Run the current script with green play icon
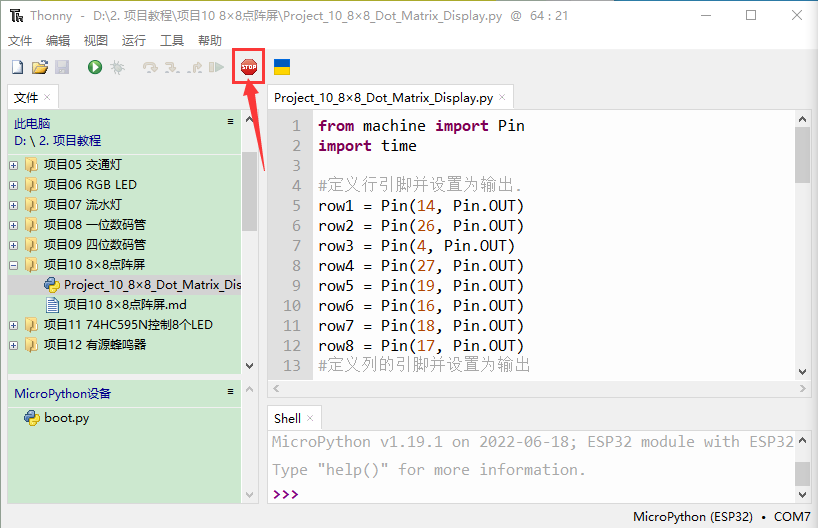Viewport: 818px width, 528px height. click(x=94, y=67)
